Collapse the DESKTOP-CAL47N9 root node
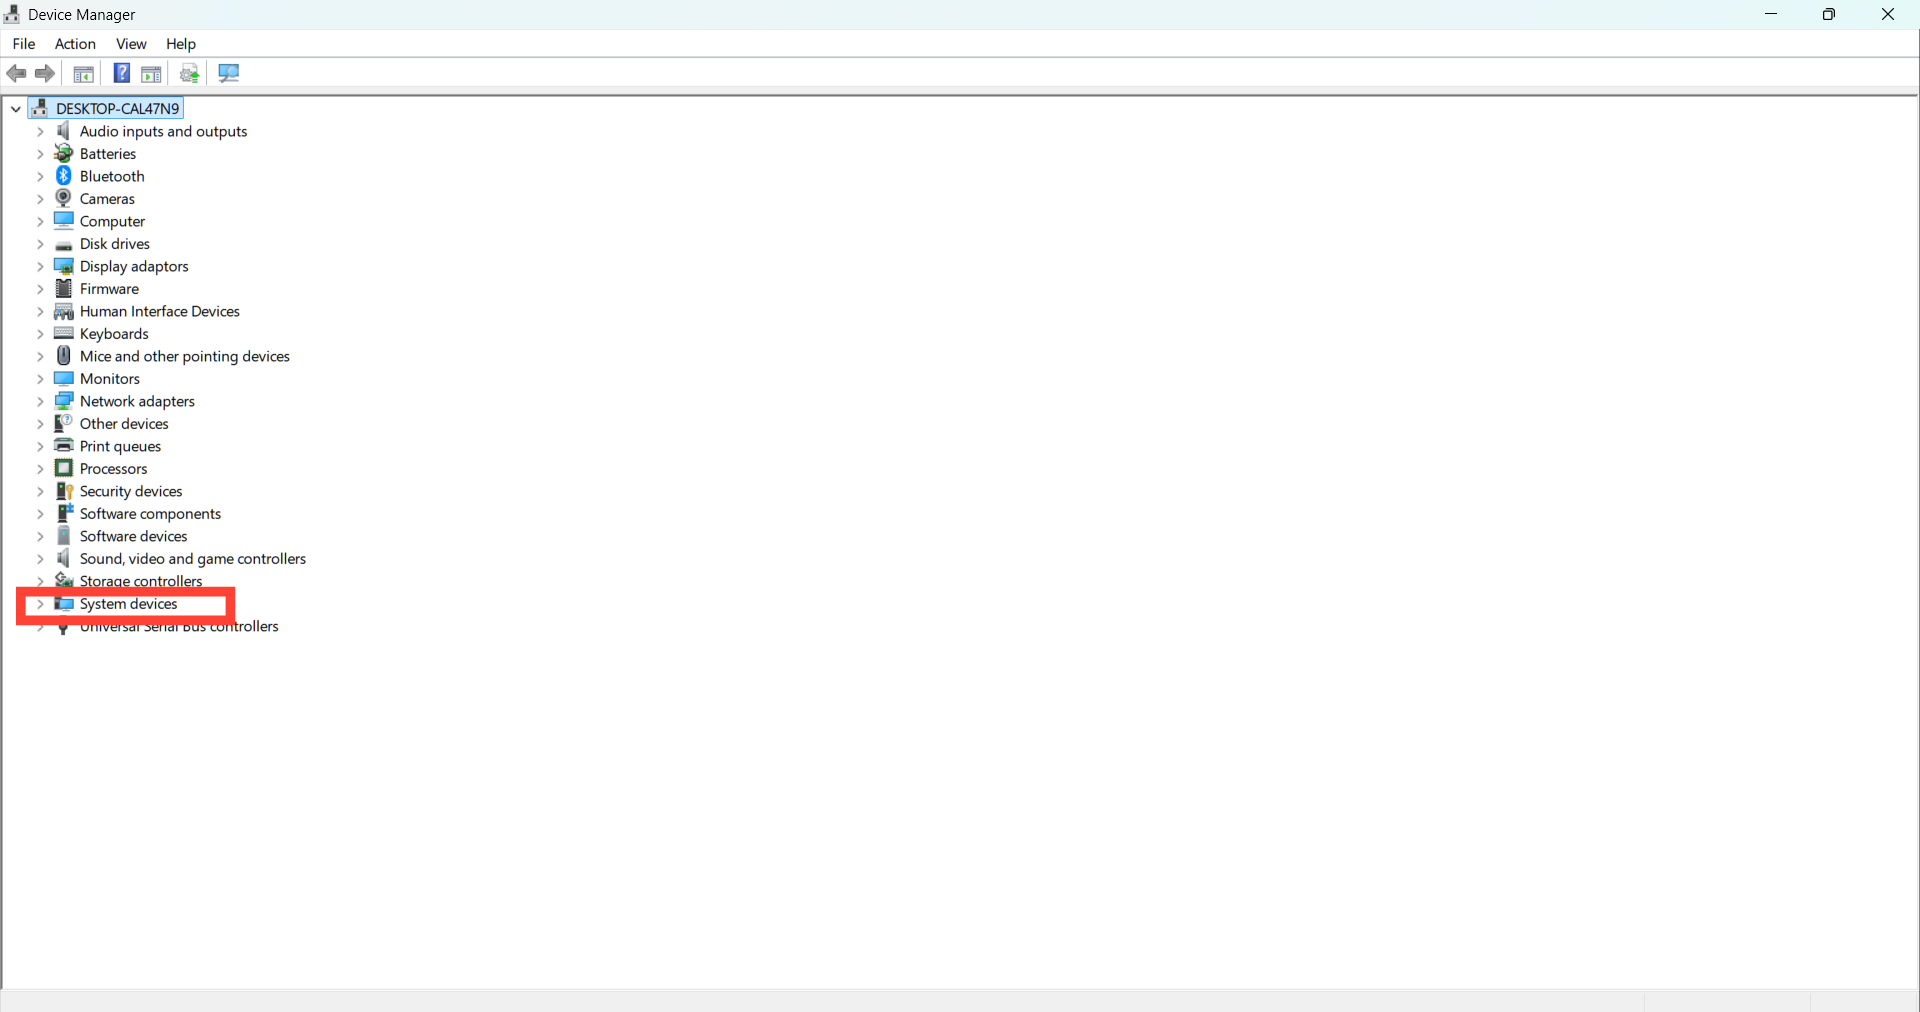The height and width of the screenshot is (1012, 1920). tap(16, 109)
